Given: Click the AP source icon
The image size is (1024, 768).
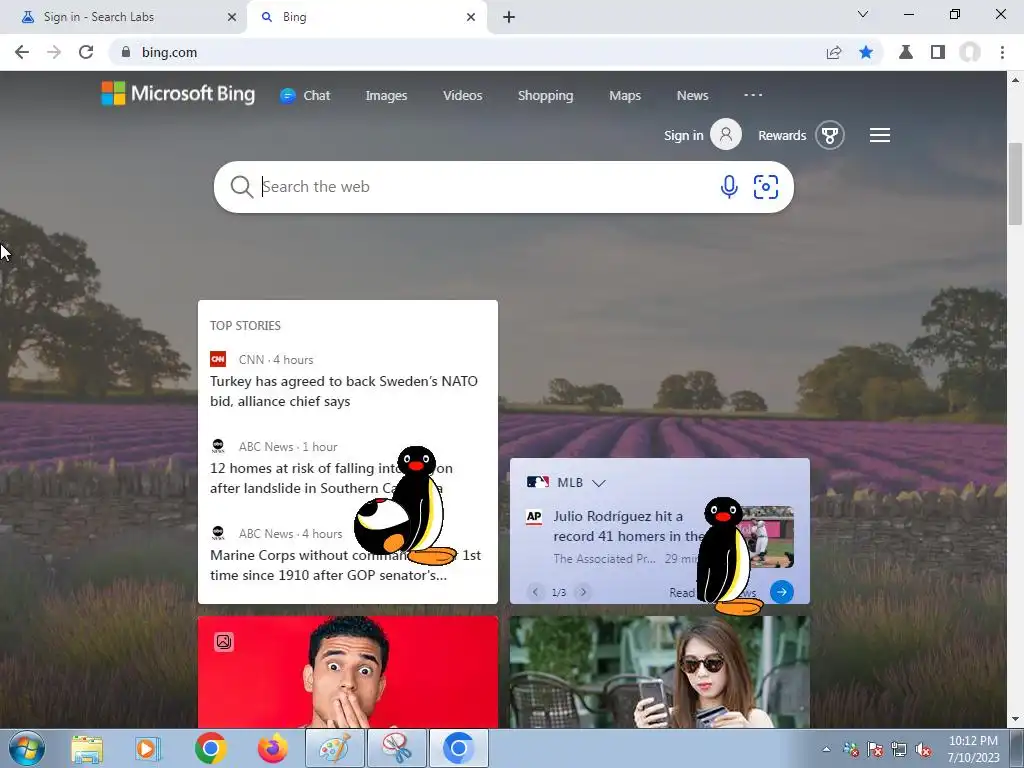Looking at the screenshot, I should (534, 517).
